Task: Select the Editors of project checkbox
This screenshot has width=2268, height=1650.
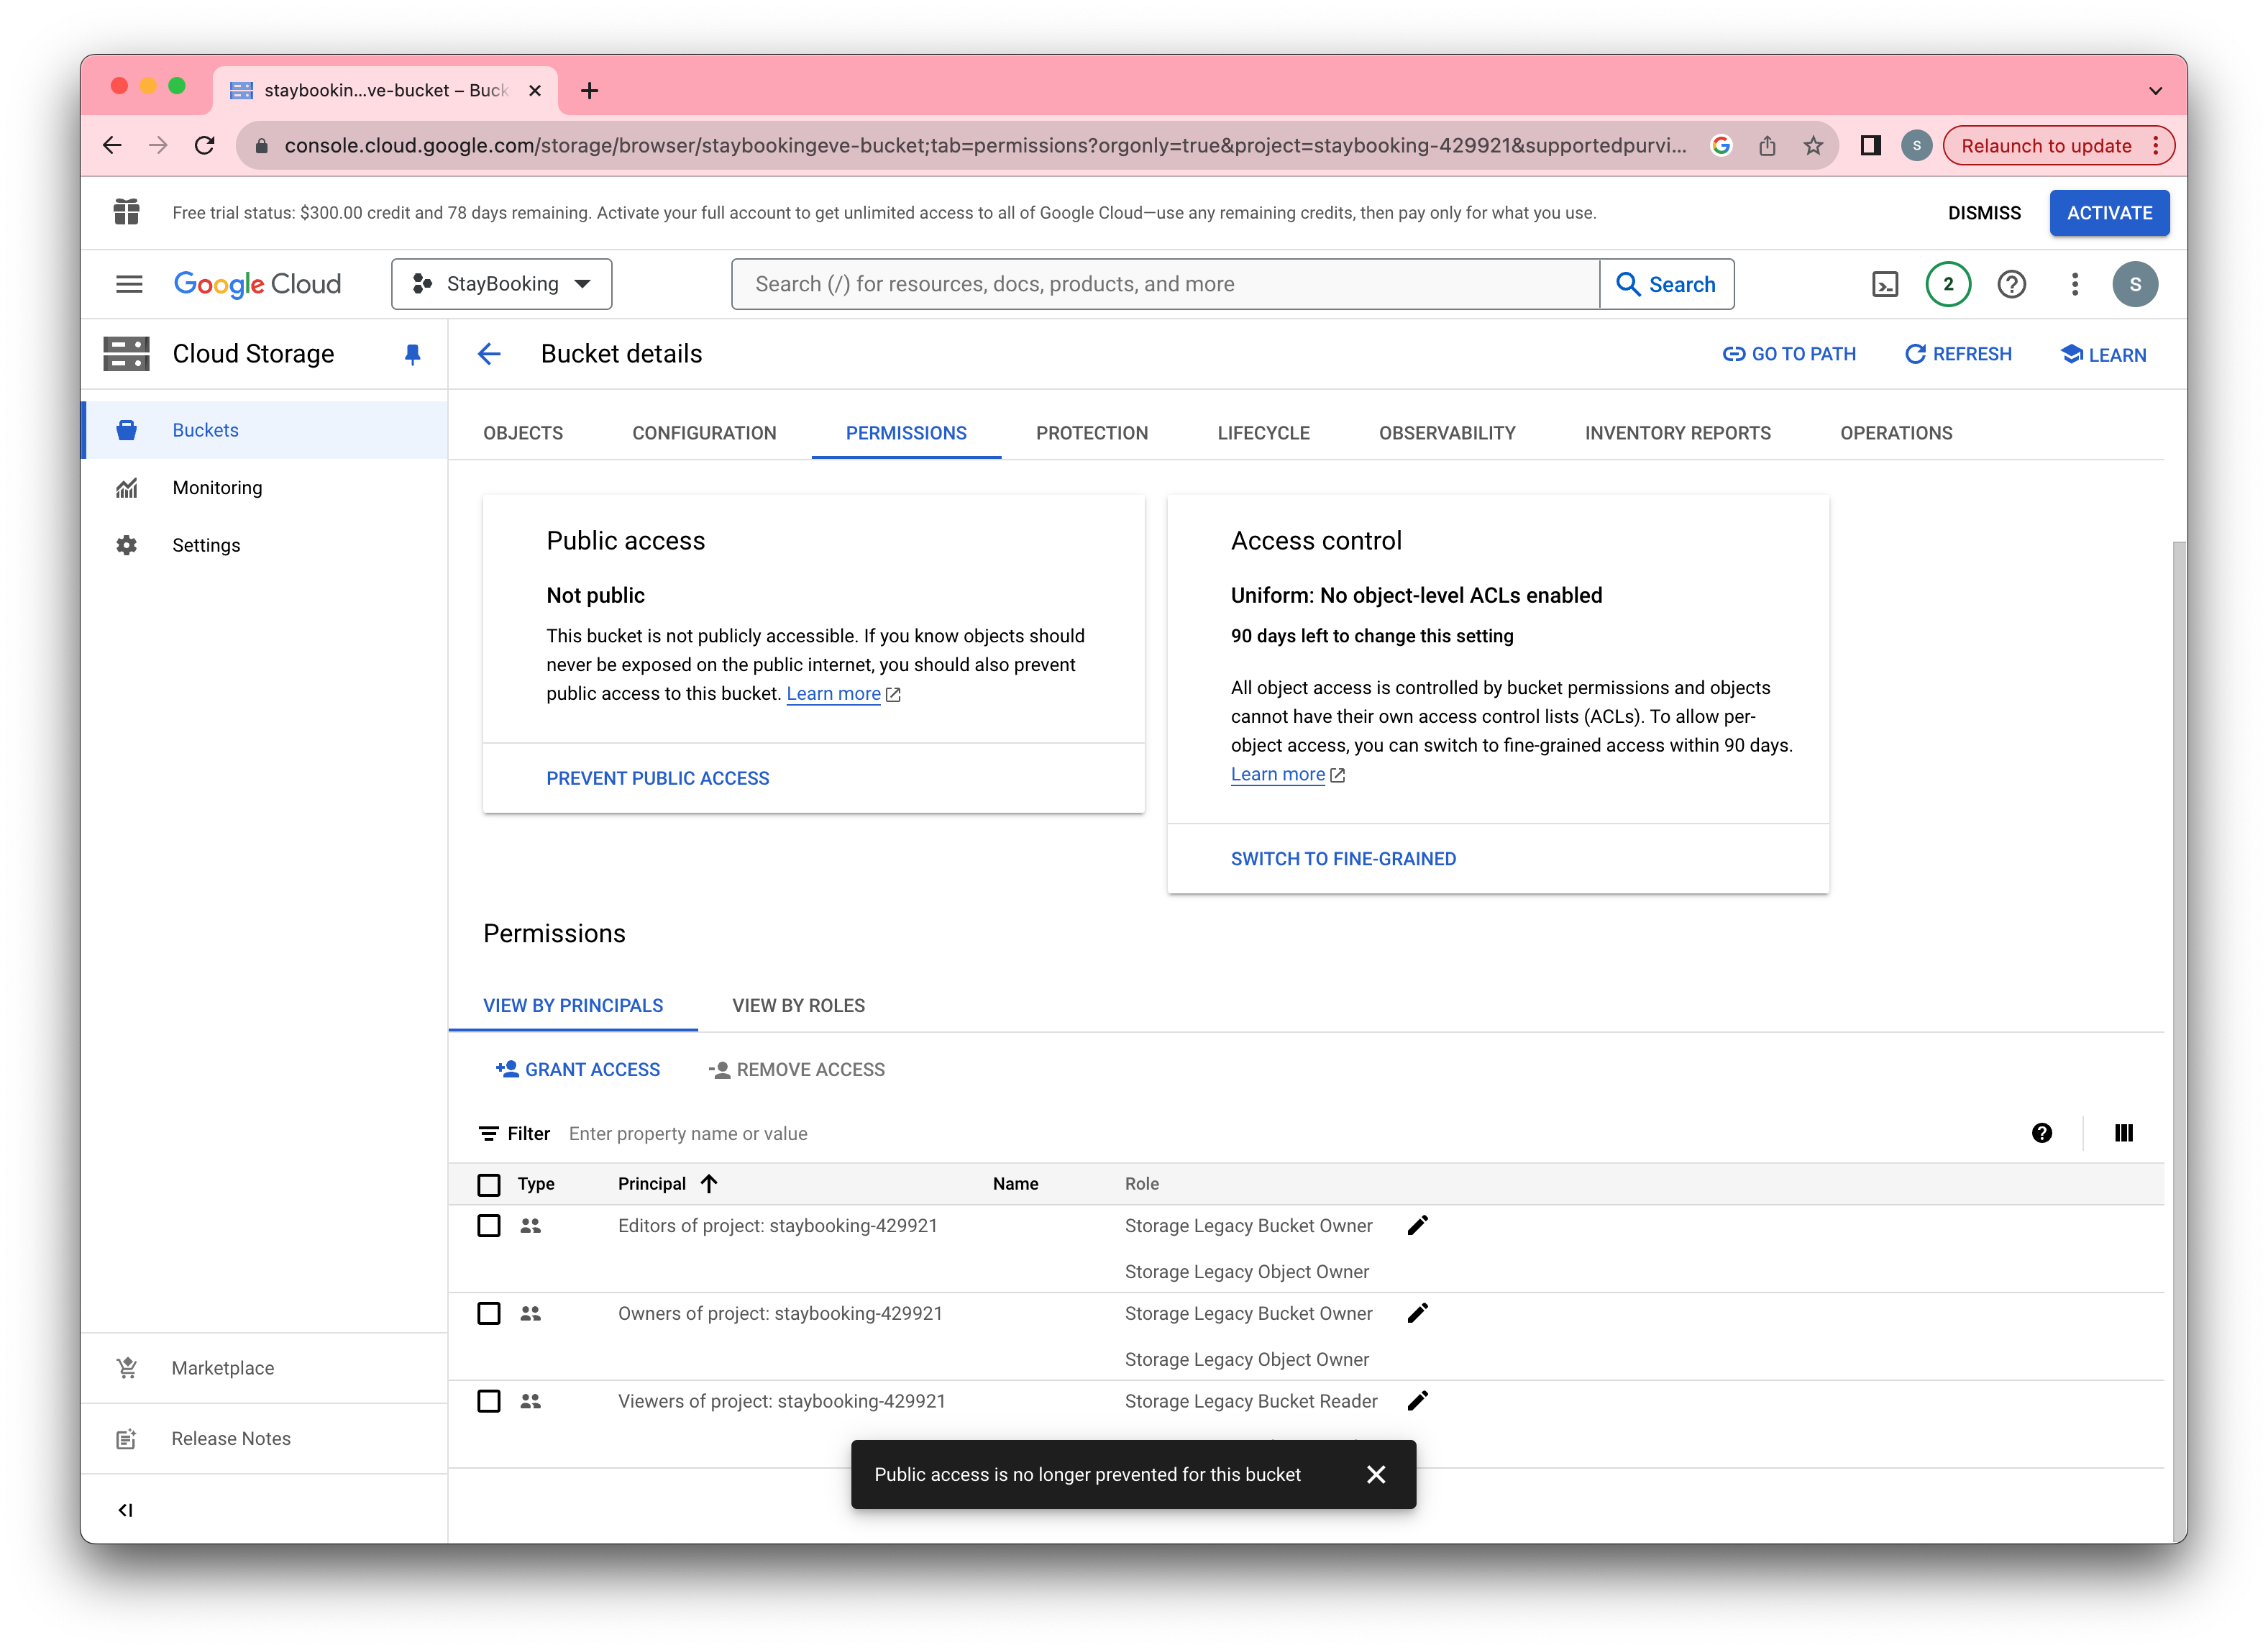Action: click(489, 1225)
